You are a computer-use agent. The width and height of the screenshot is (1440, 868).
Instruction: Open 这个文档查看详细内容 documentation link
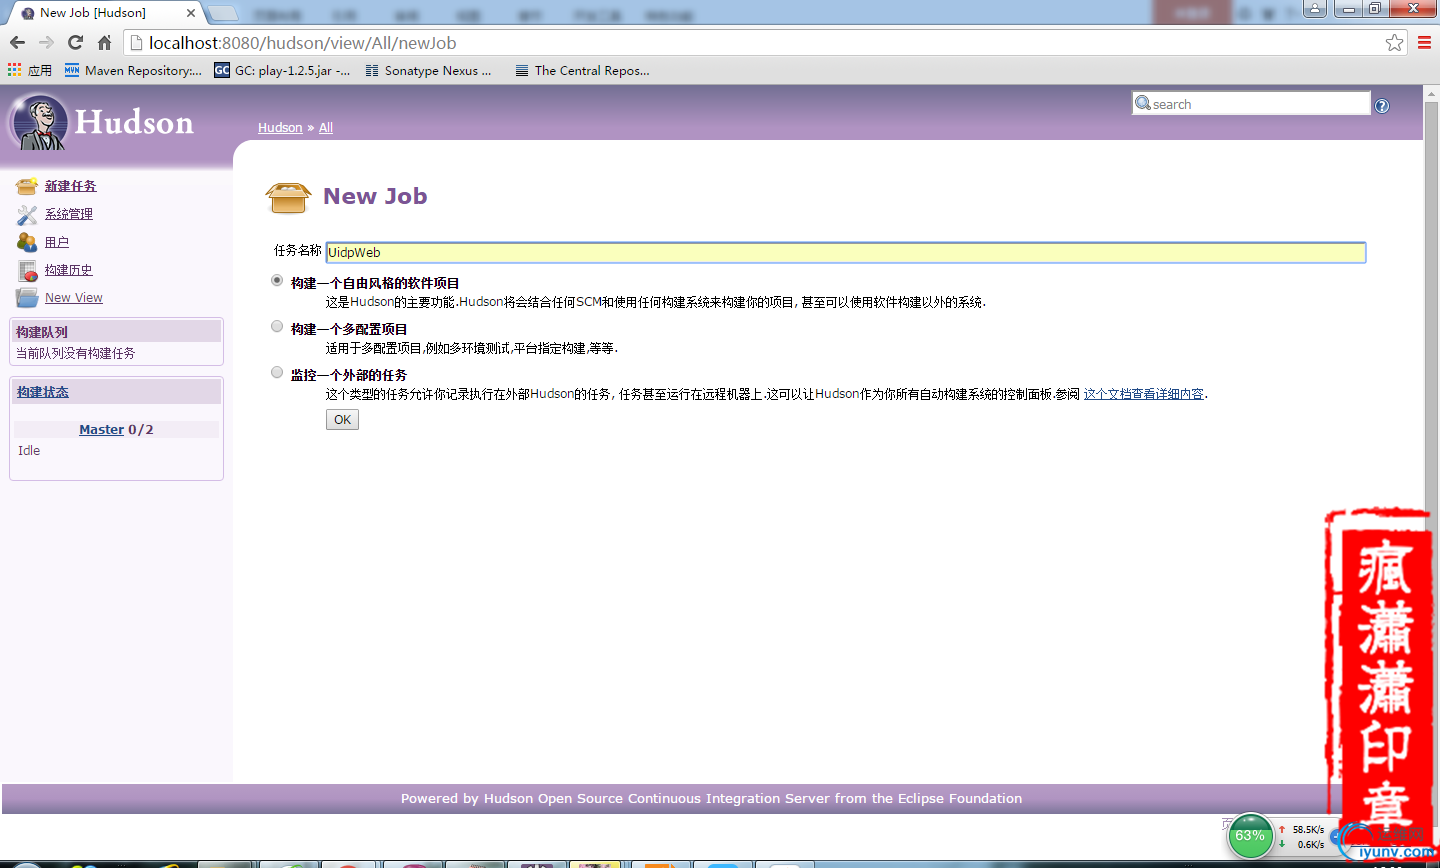[1144, 394]
